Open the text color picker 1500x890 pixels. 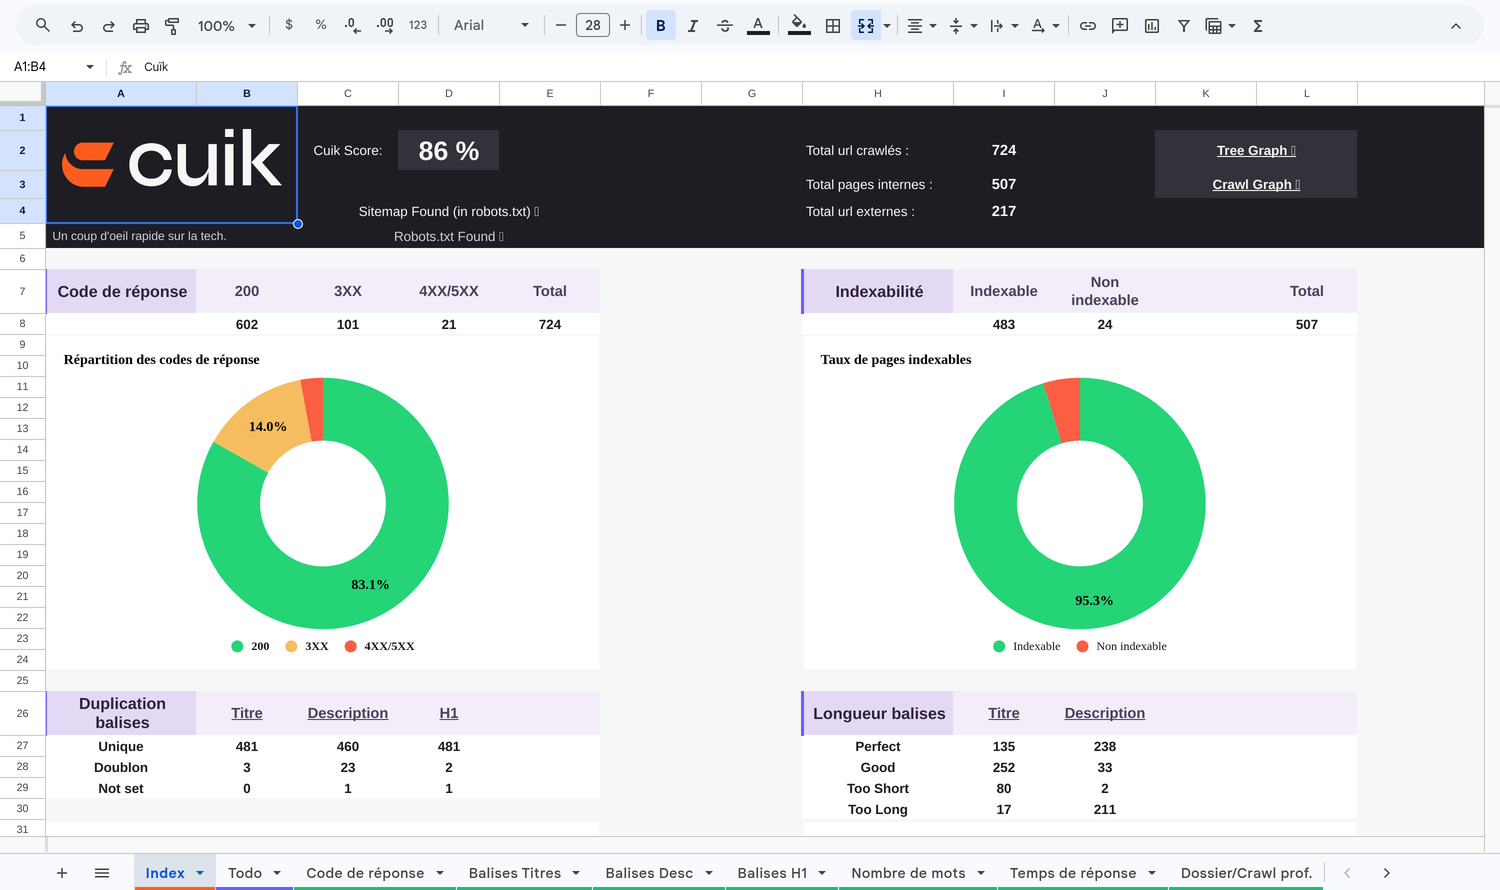tap(758, 26)
